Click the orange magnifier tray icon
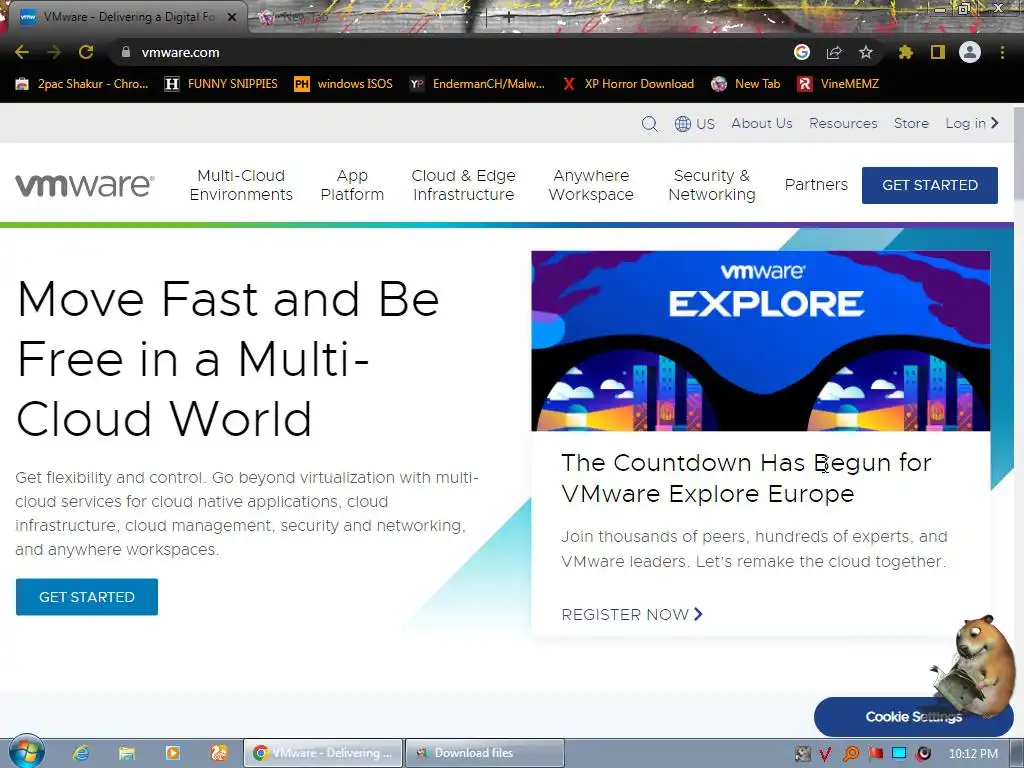The width and height of the screenshot is (1024, 768). coord(850,754)
